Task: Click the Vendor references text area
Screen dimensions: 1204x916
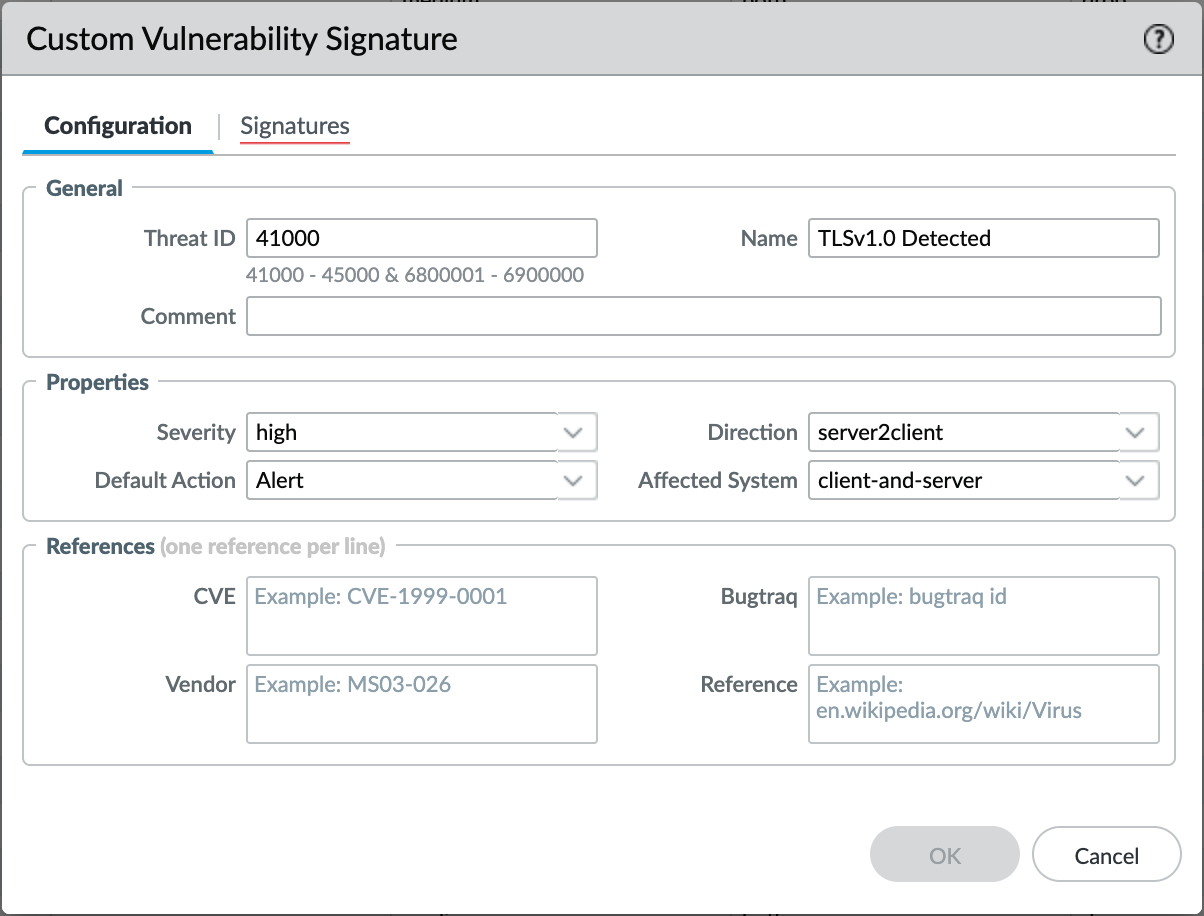Action: coord(420,704)
